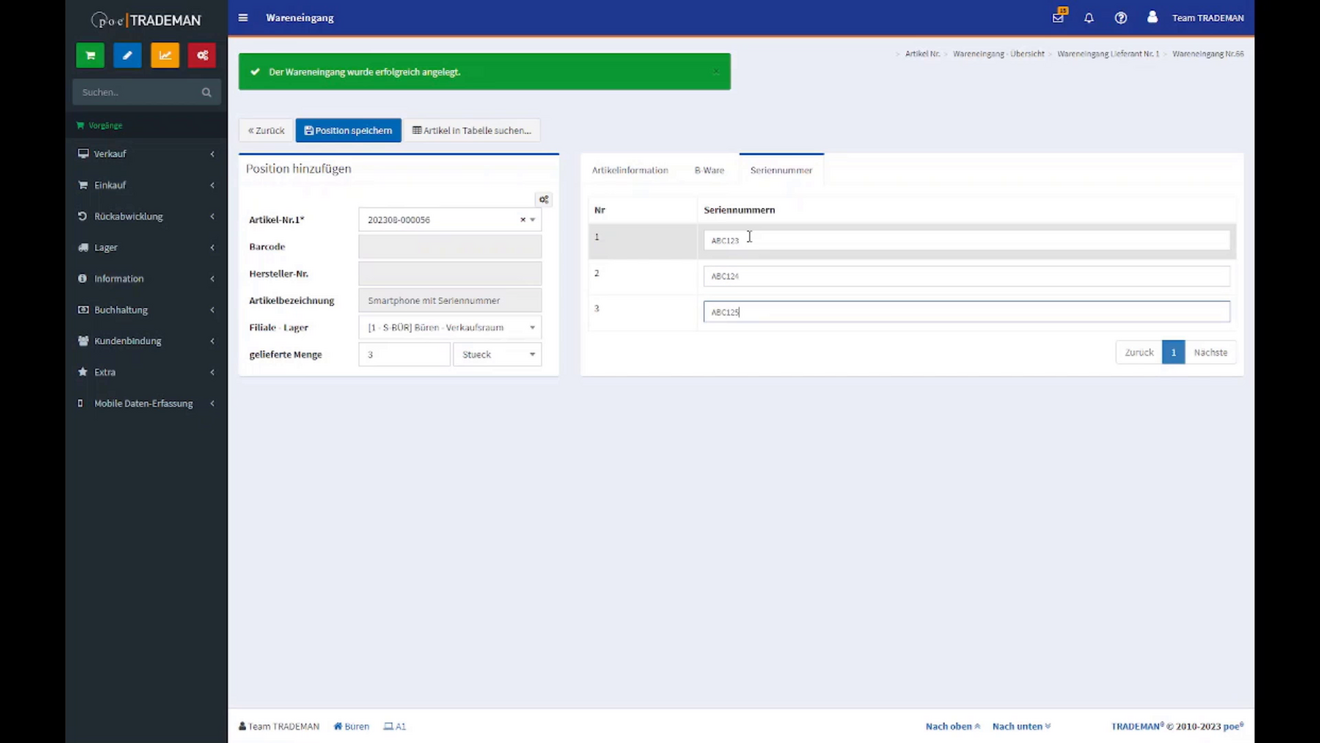
Task: Click the search magnifier icon in sidebar
Action: 206,92
